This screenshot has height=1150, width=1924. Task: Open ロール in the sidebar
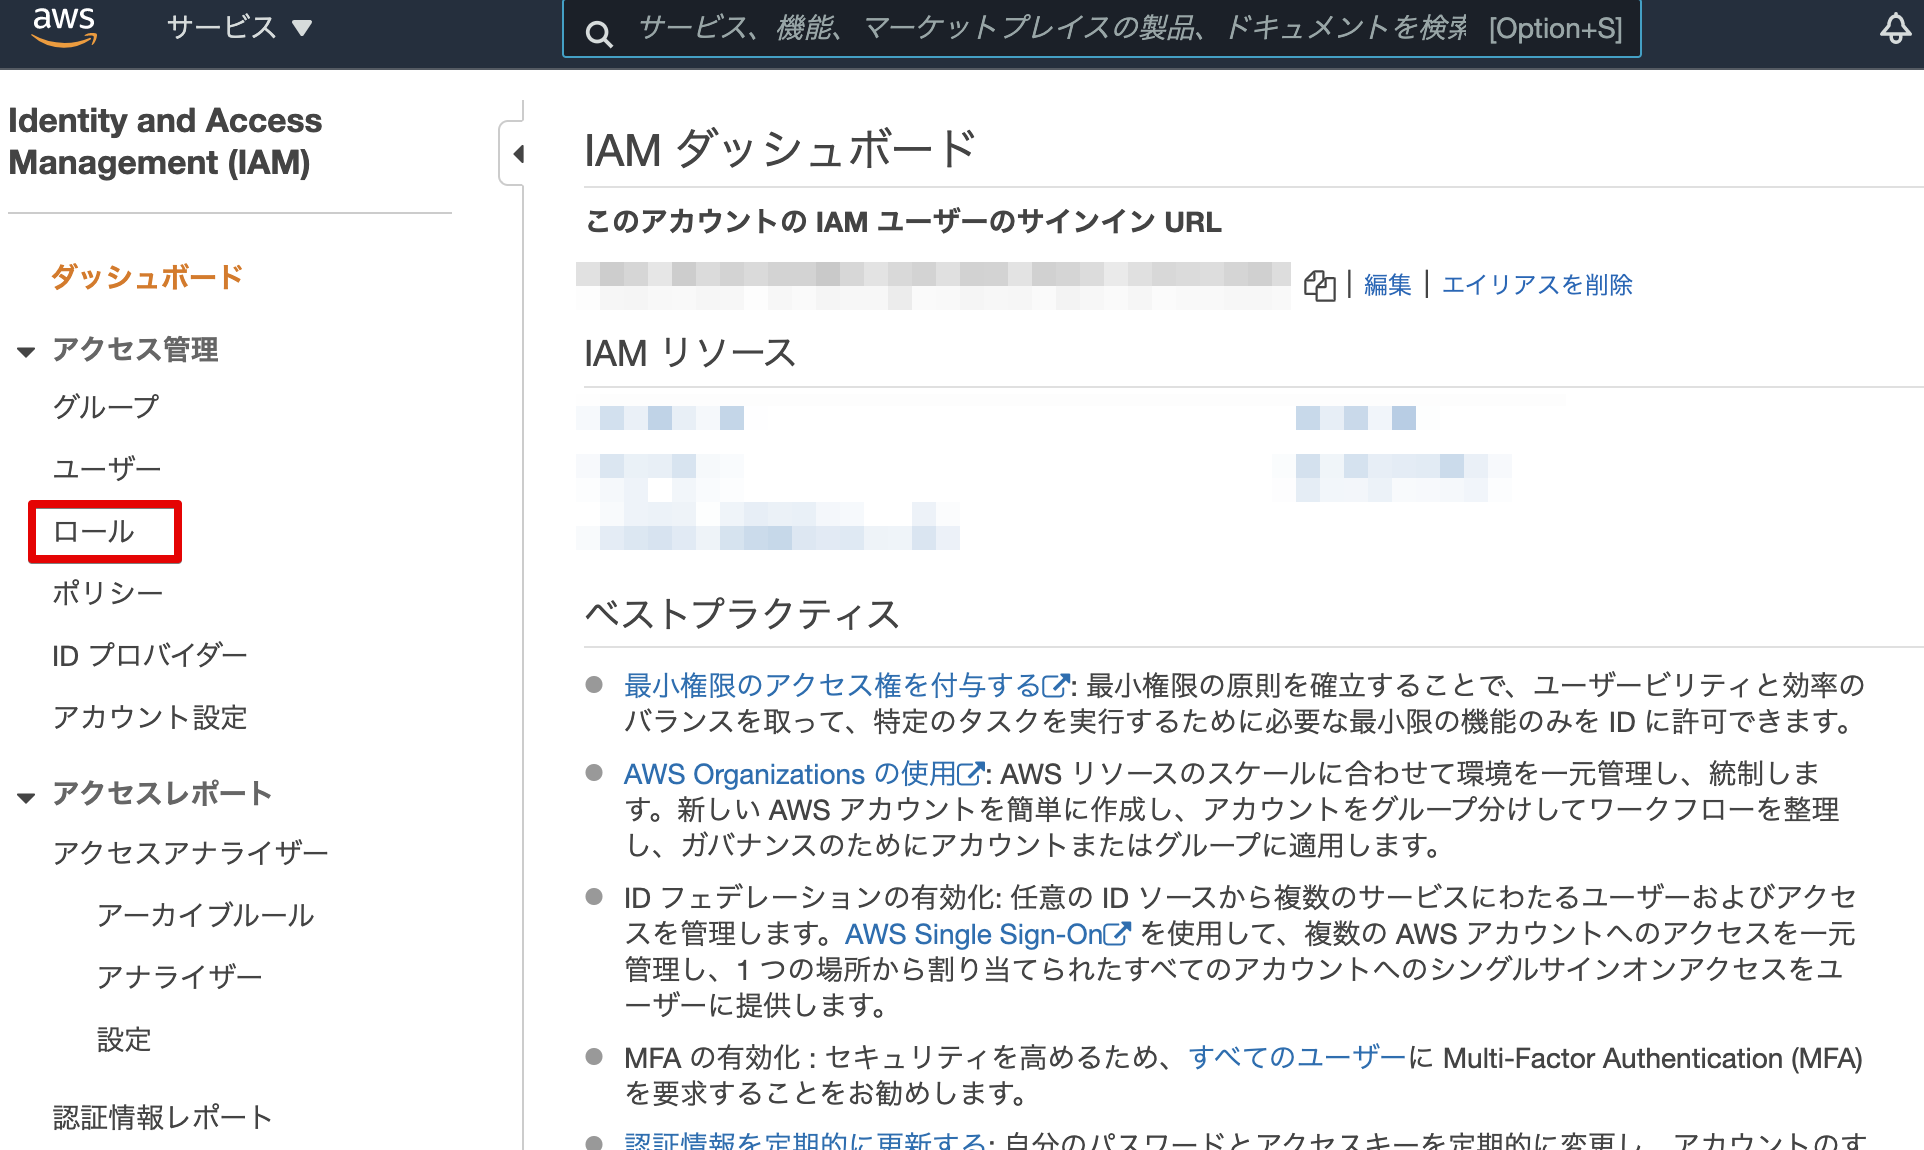click(x=94, y=531)
